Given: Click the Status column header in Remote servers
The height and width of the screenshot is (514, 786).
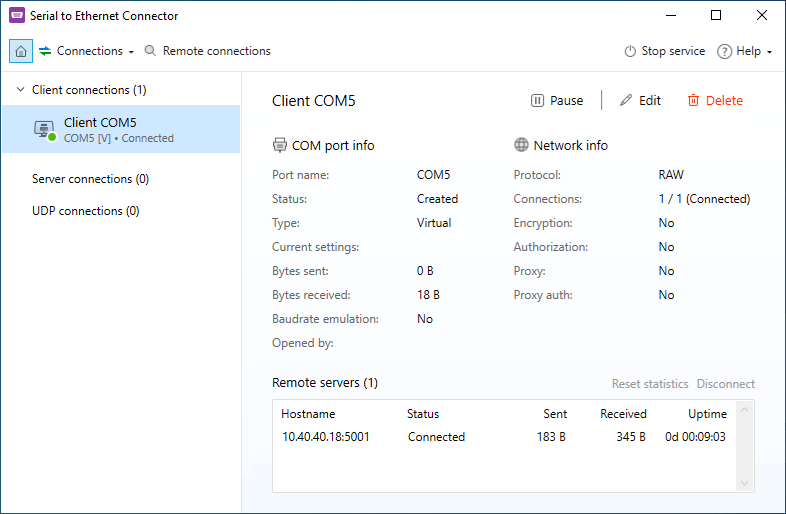Looking at the screenshot, I should click(423, 414).
